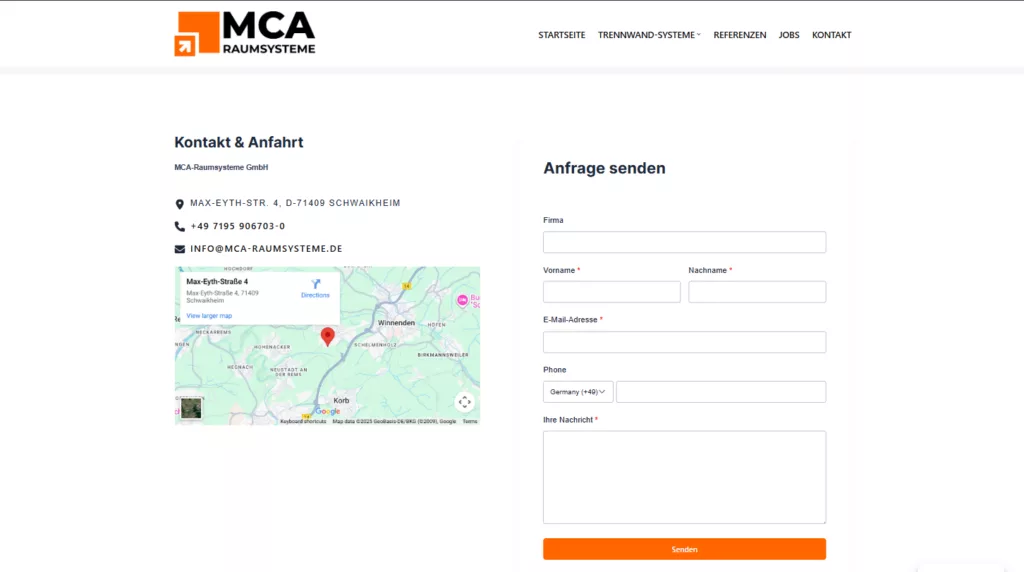This screenshot has height=572, width=1024.
Task: Click the location pin icon by address
Action: 180,204
